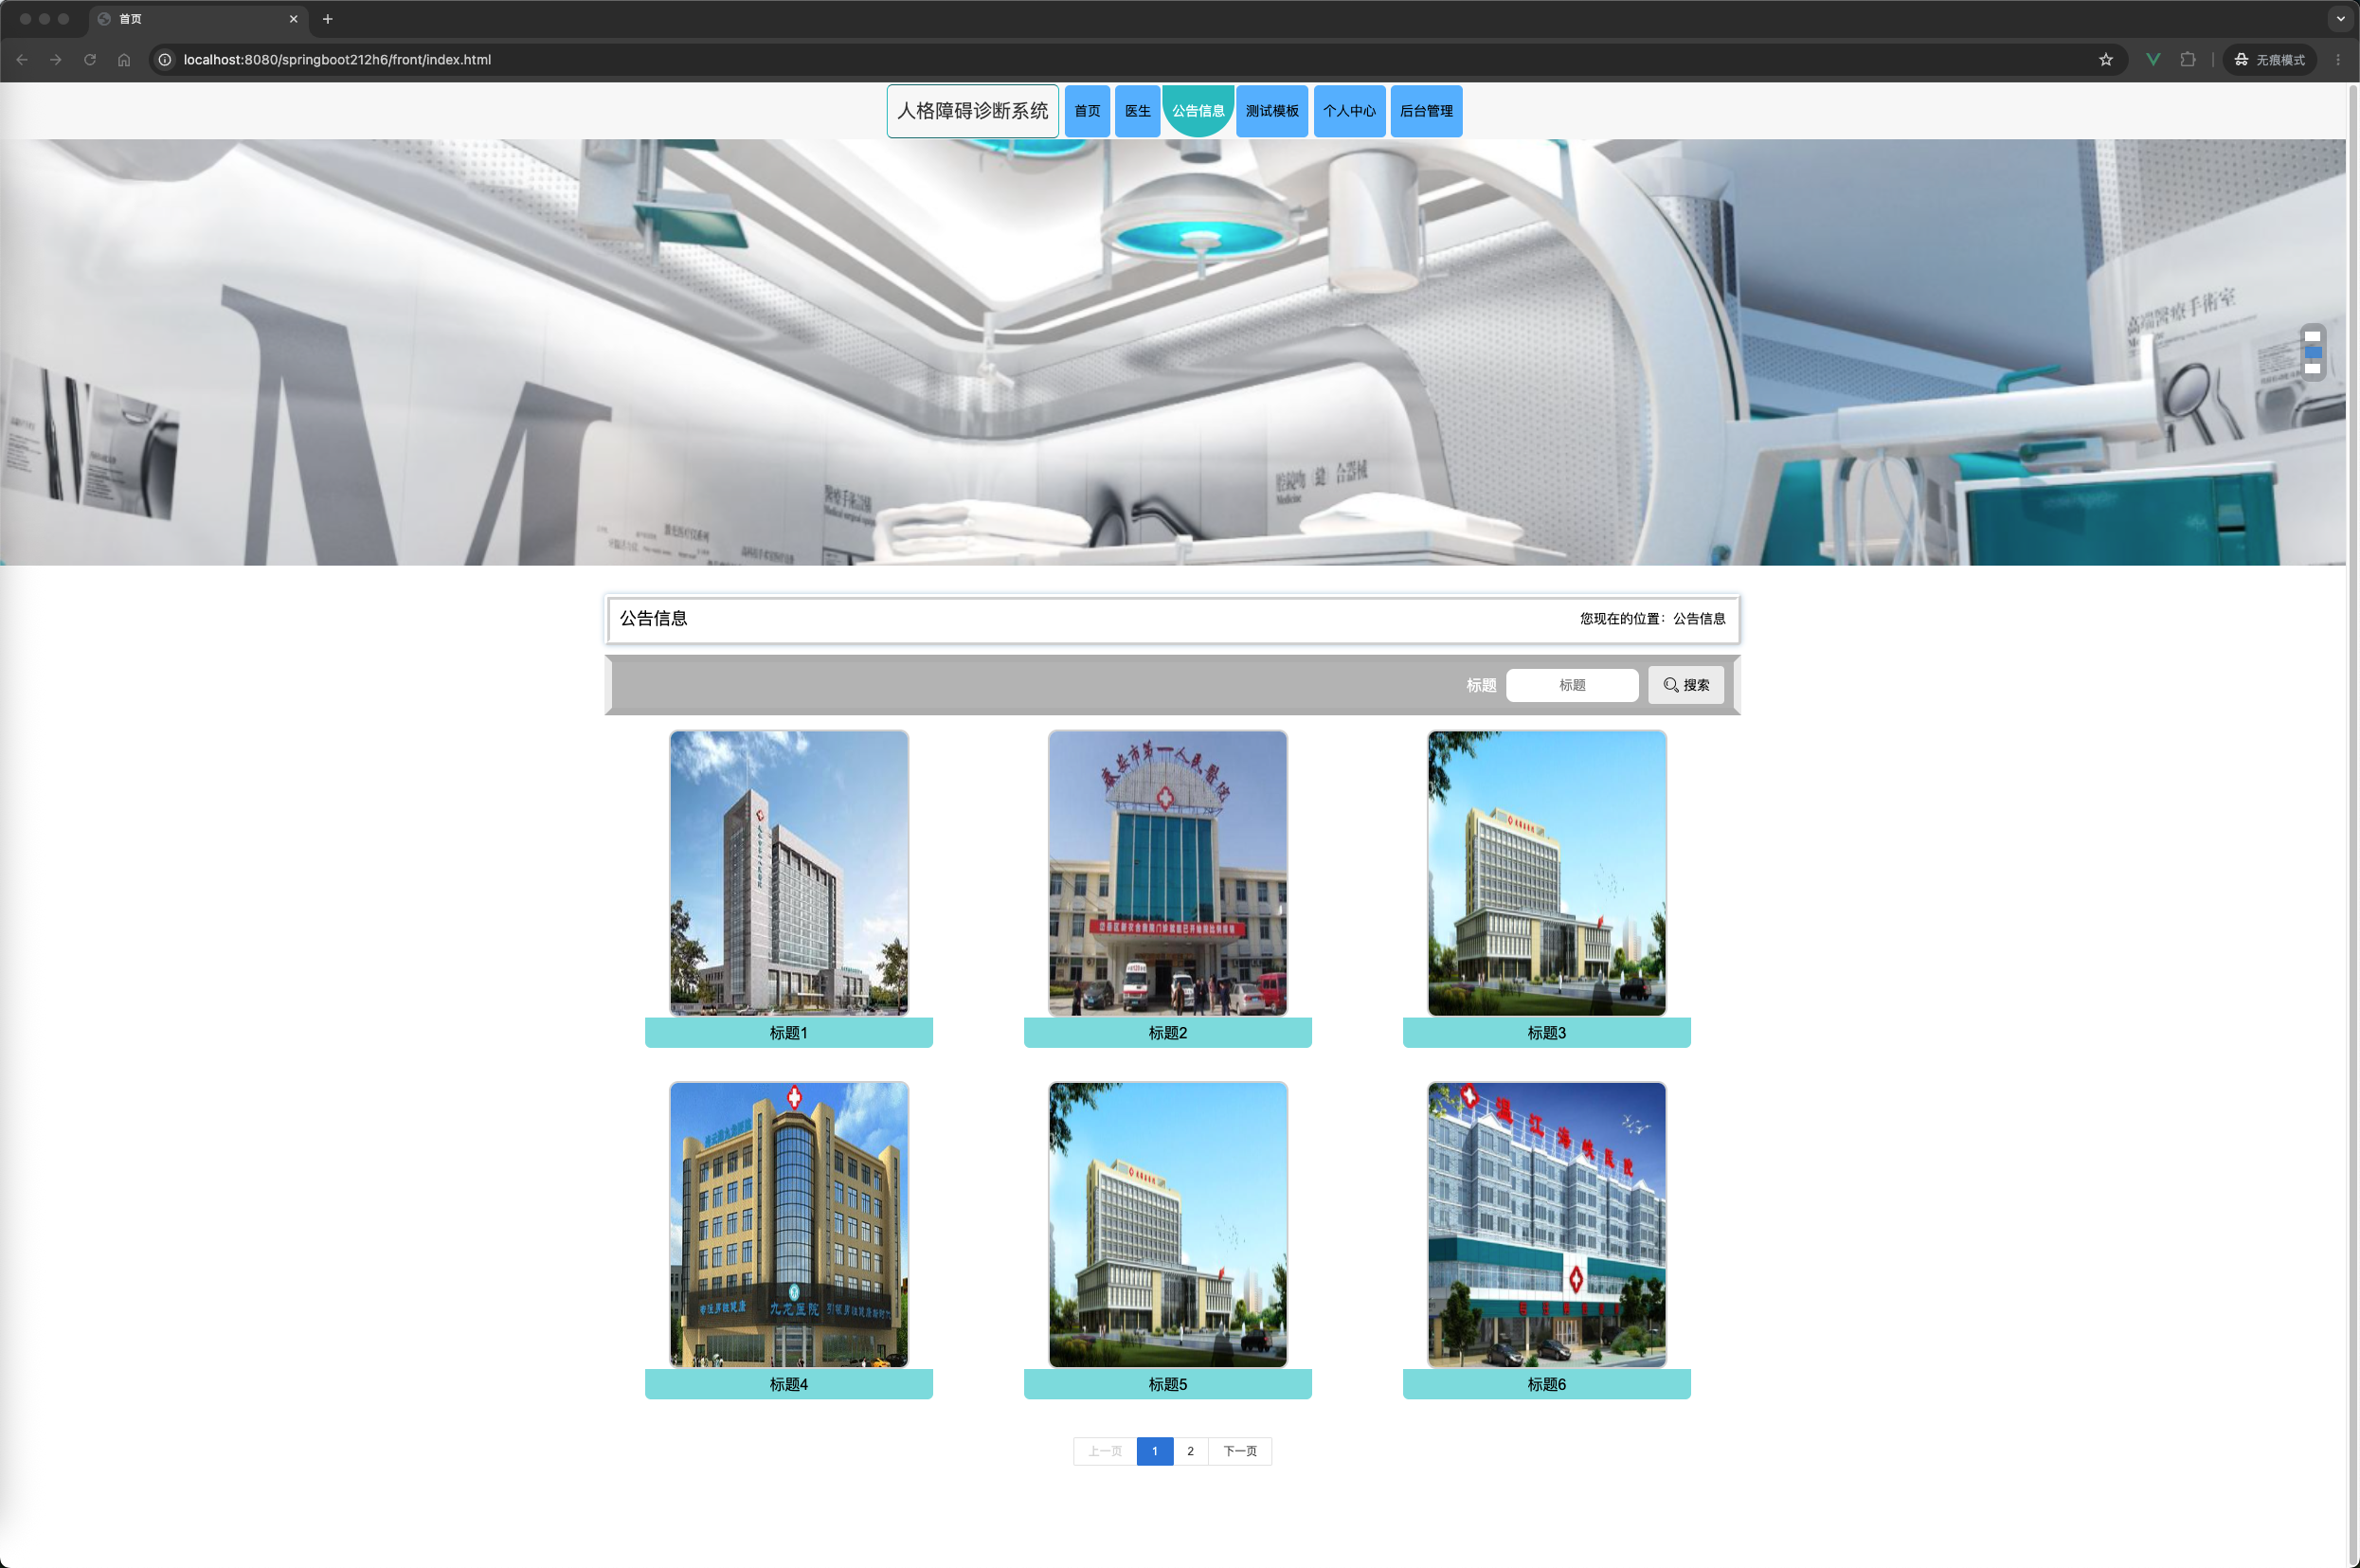Click the 标题6 caption label

point(1547,1384)
